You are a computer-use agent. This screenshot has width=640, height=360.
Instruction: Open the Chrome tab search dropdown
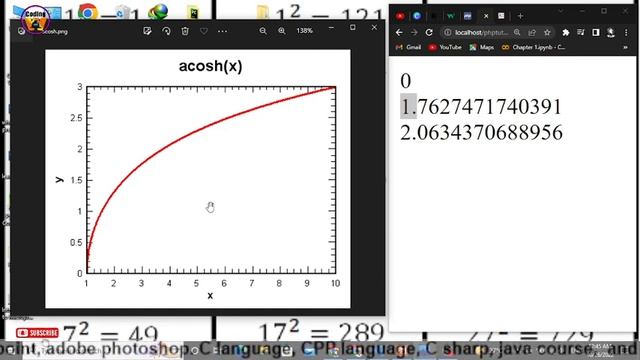click(x=561, y=11)
